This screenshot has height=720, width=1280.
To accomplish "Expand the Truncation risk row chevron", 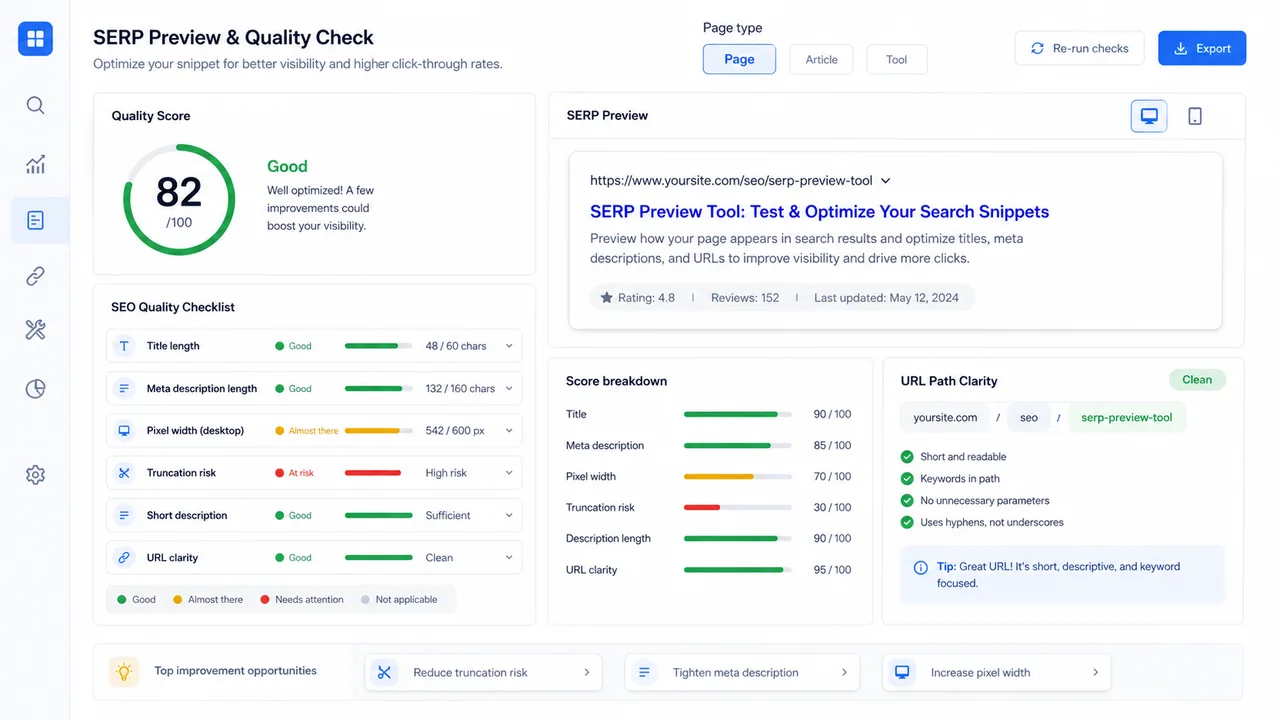I will (509, 473).
